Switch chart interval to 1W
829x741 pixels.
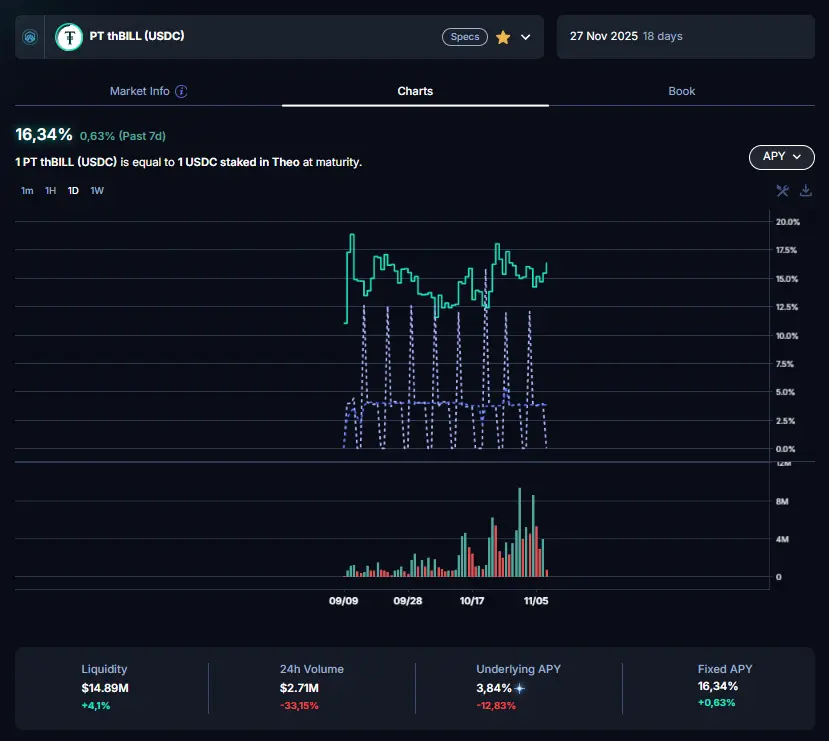[x=97, y=191]
